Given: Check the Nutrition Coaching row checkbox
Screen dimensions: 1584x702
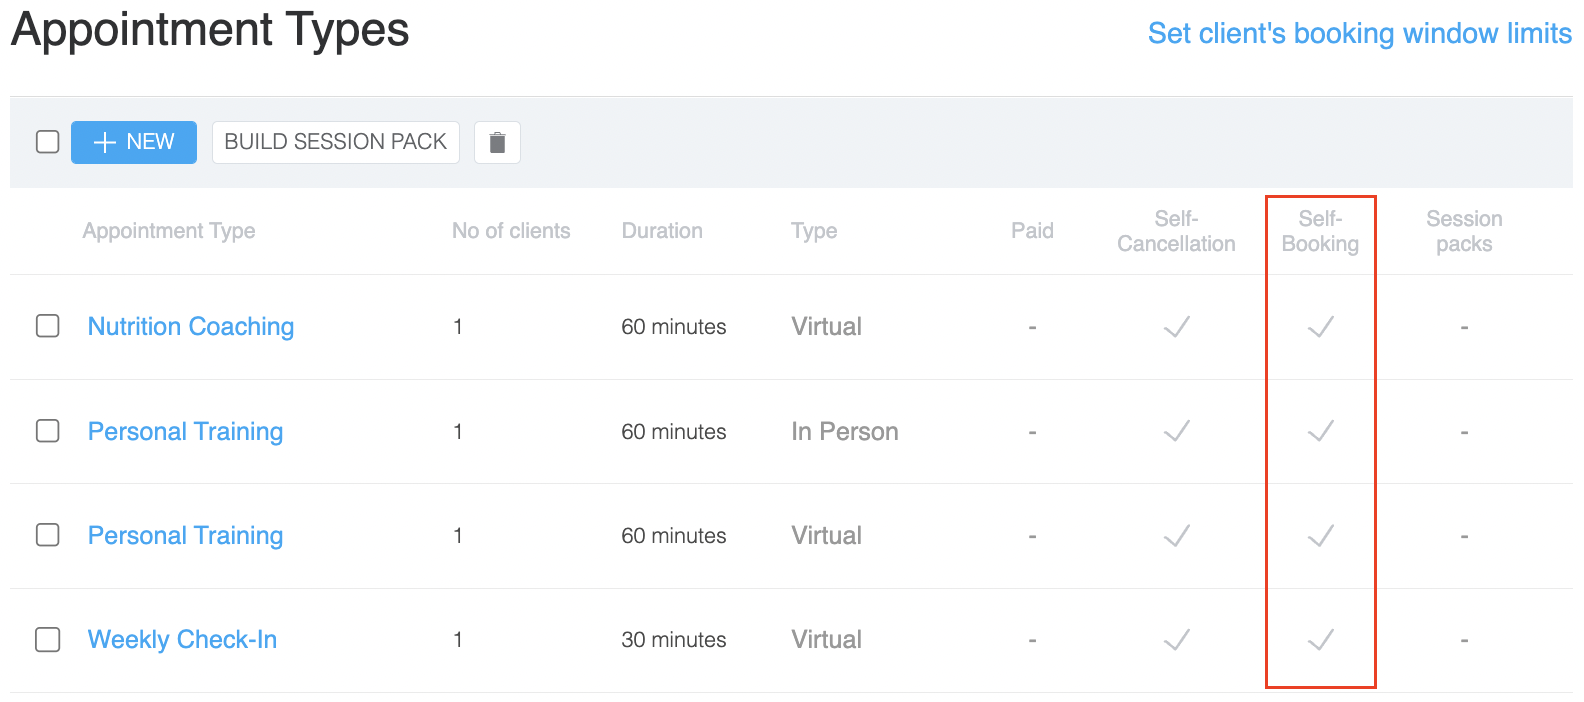Looking at the screenshot, I should click(48, 326).
